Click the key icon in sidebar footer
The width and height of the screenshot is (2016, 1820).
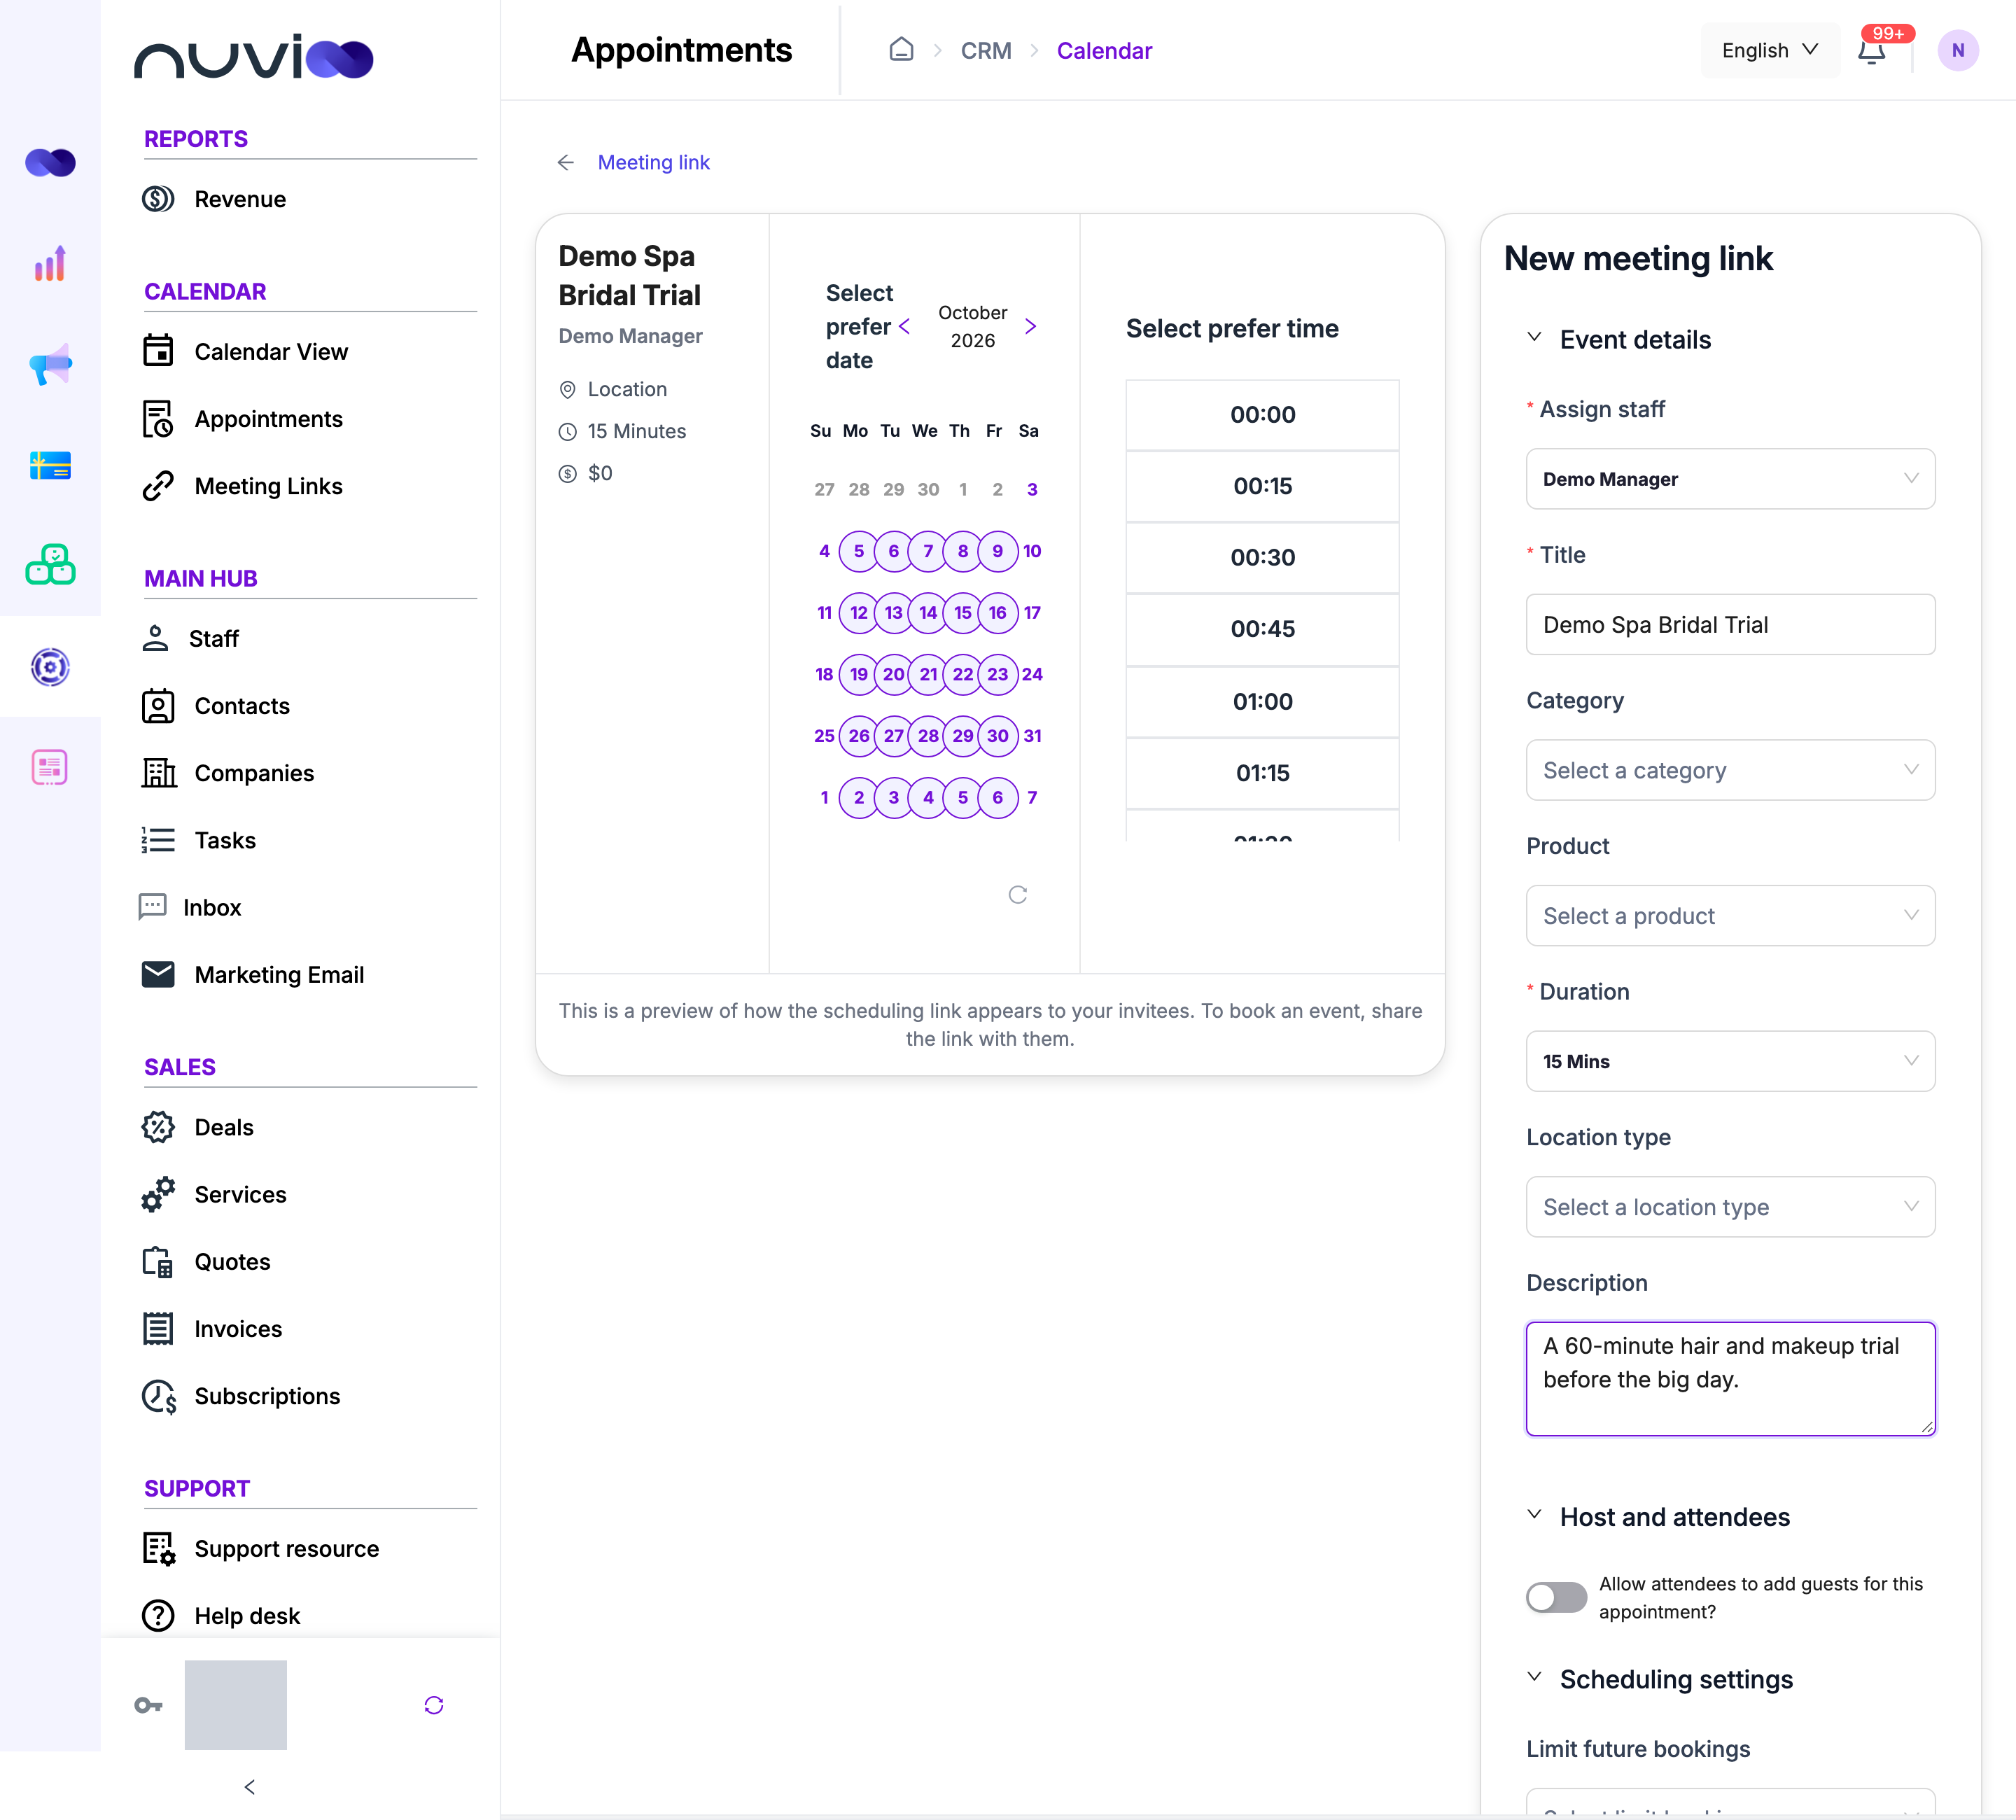[148, 1705]
